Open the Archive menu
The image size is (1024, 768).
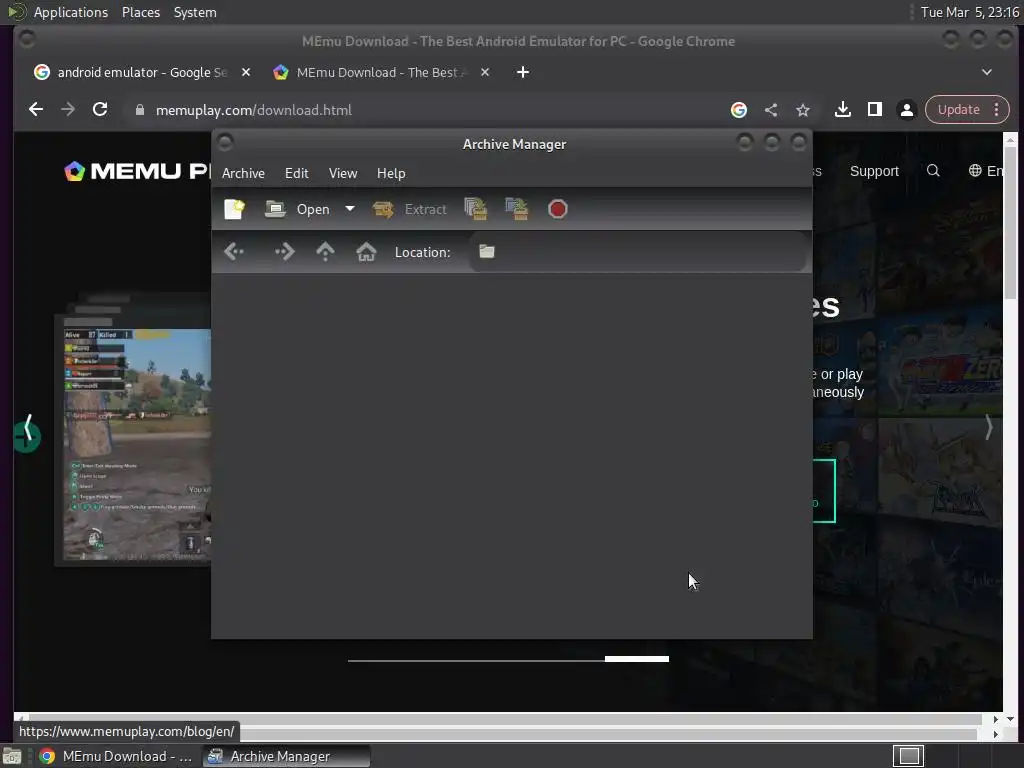point(243,173)
